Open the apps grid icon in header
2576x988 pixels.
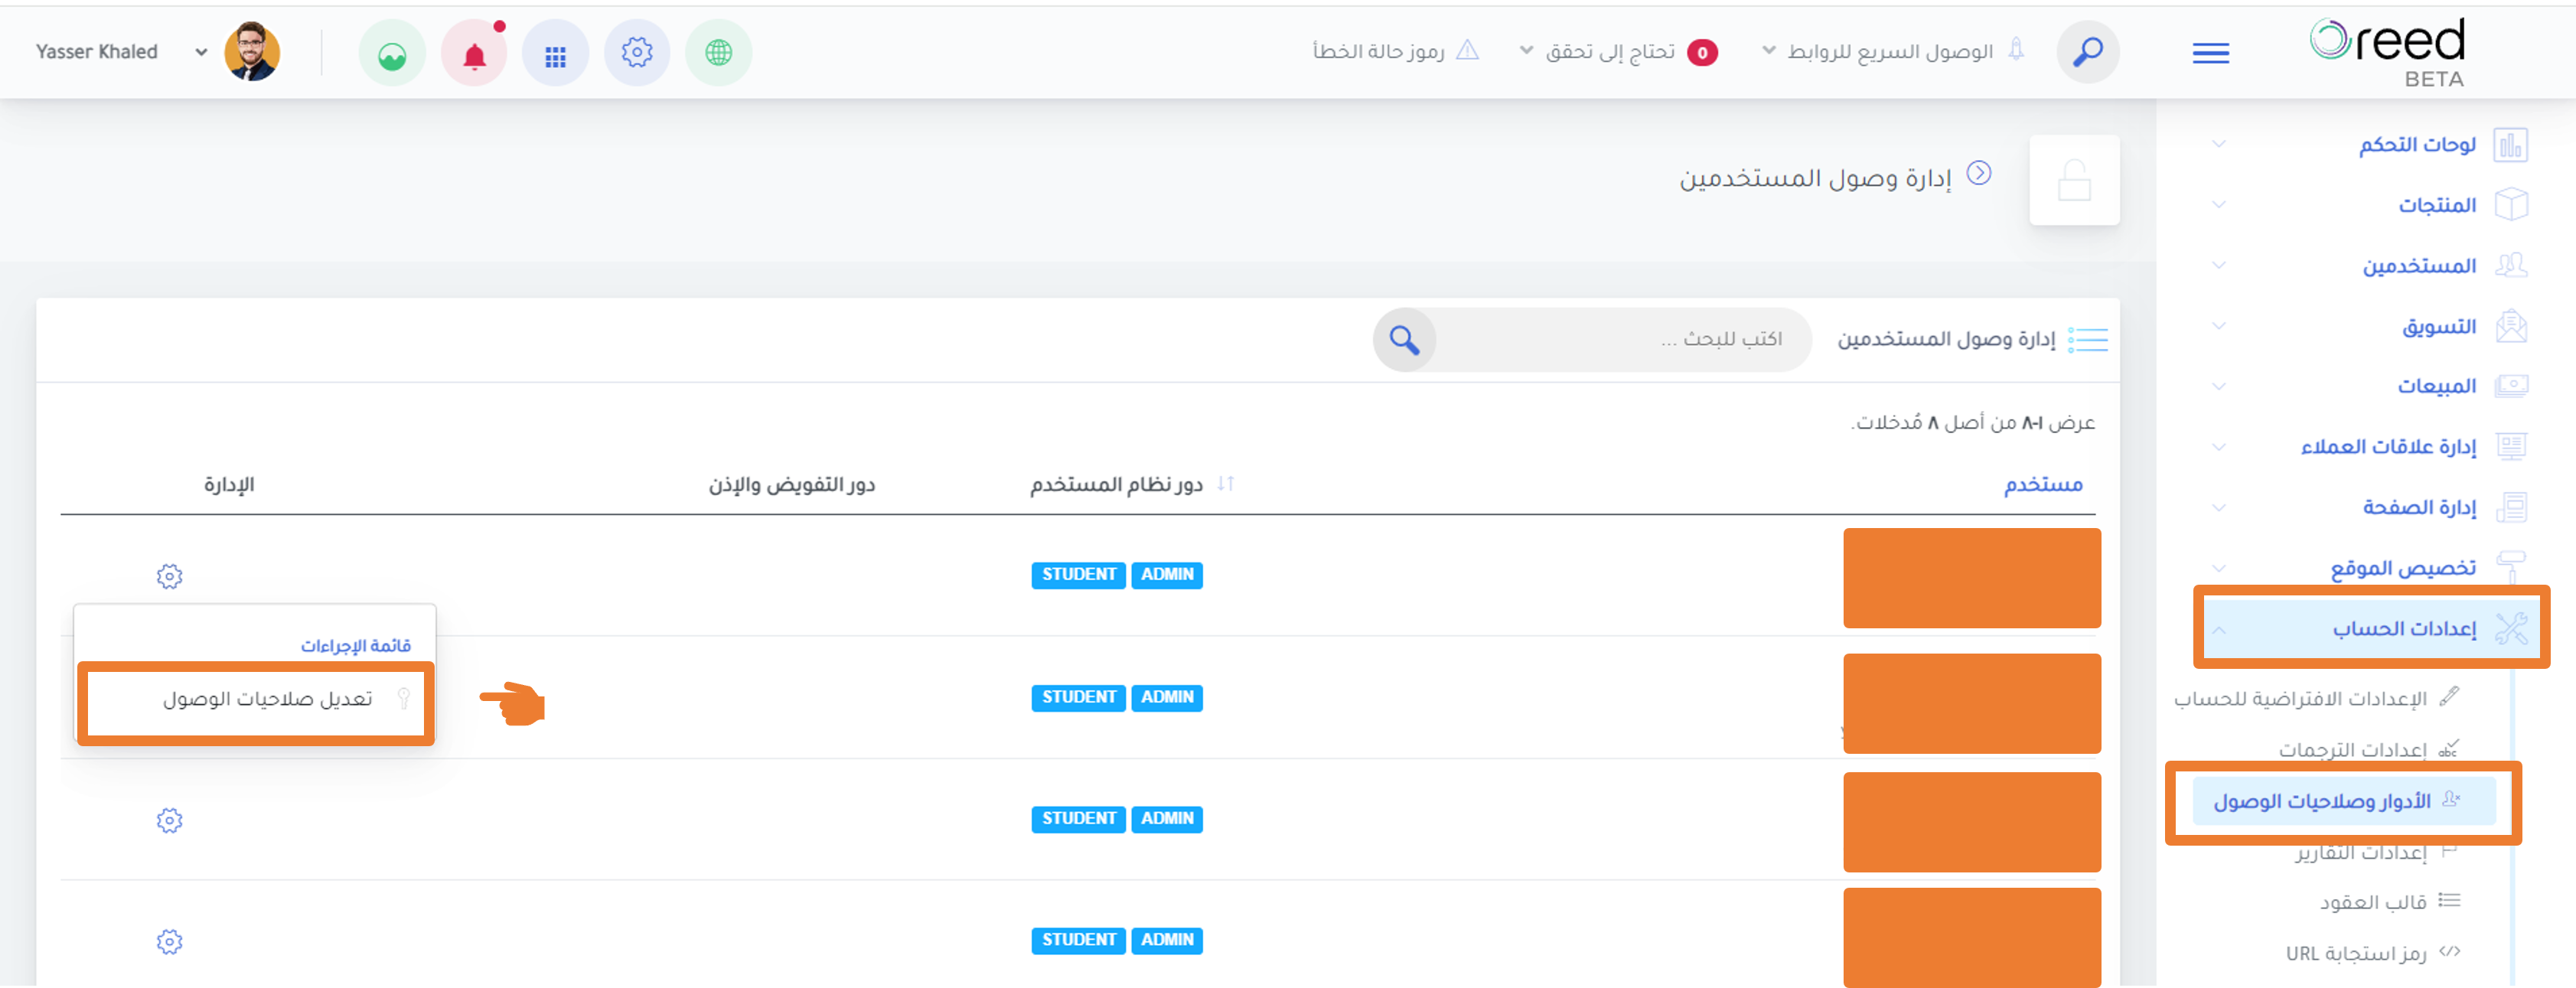[555, 53]
